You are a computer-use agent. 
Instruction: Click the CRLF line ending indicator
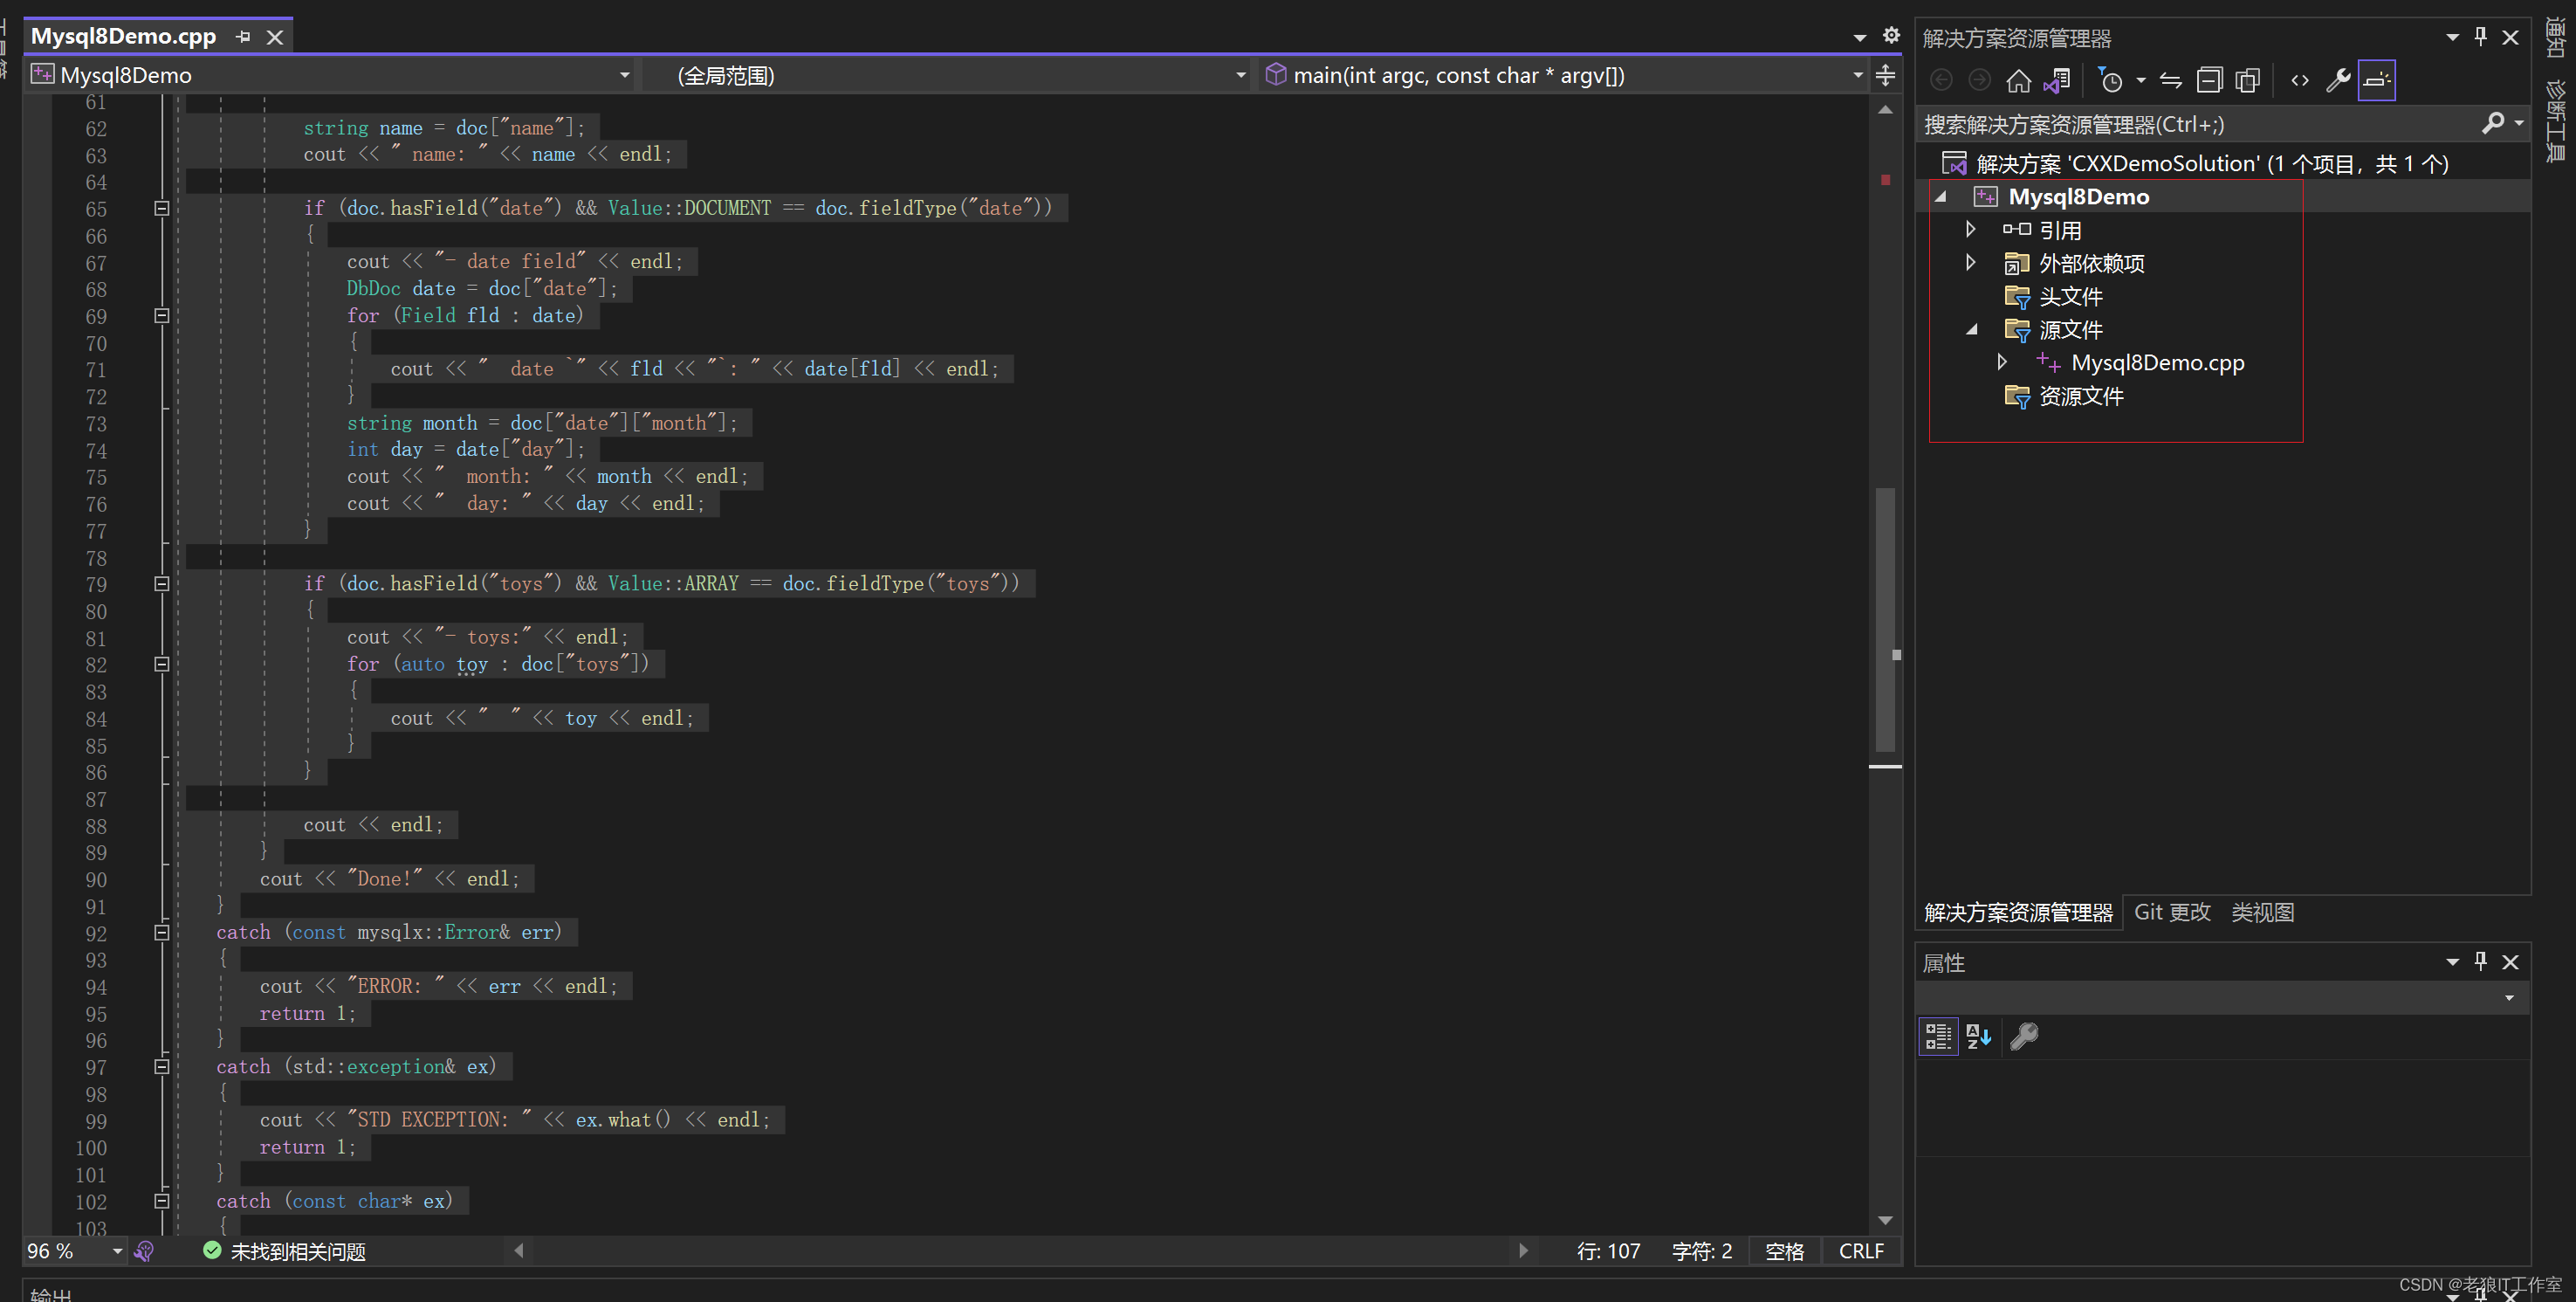[1861, 1251]
